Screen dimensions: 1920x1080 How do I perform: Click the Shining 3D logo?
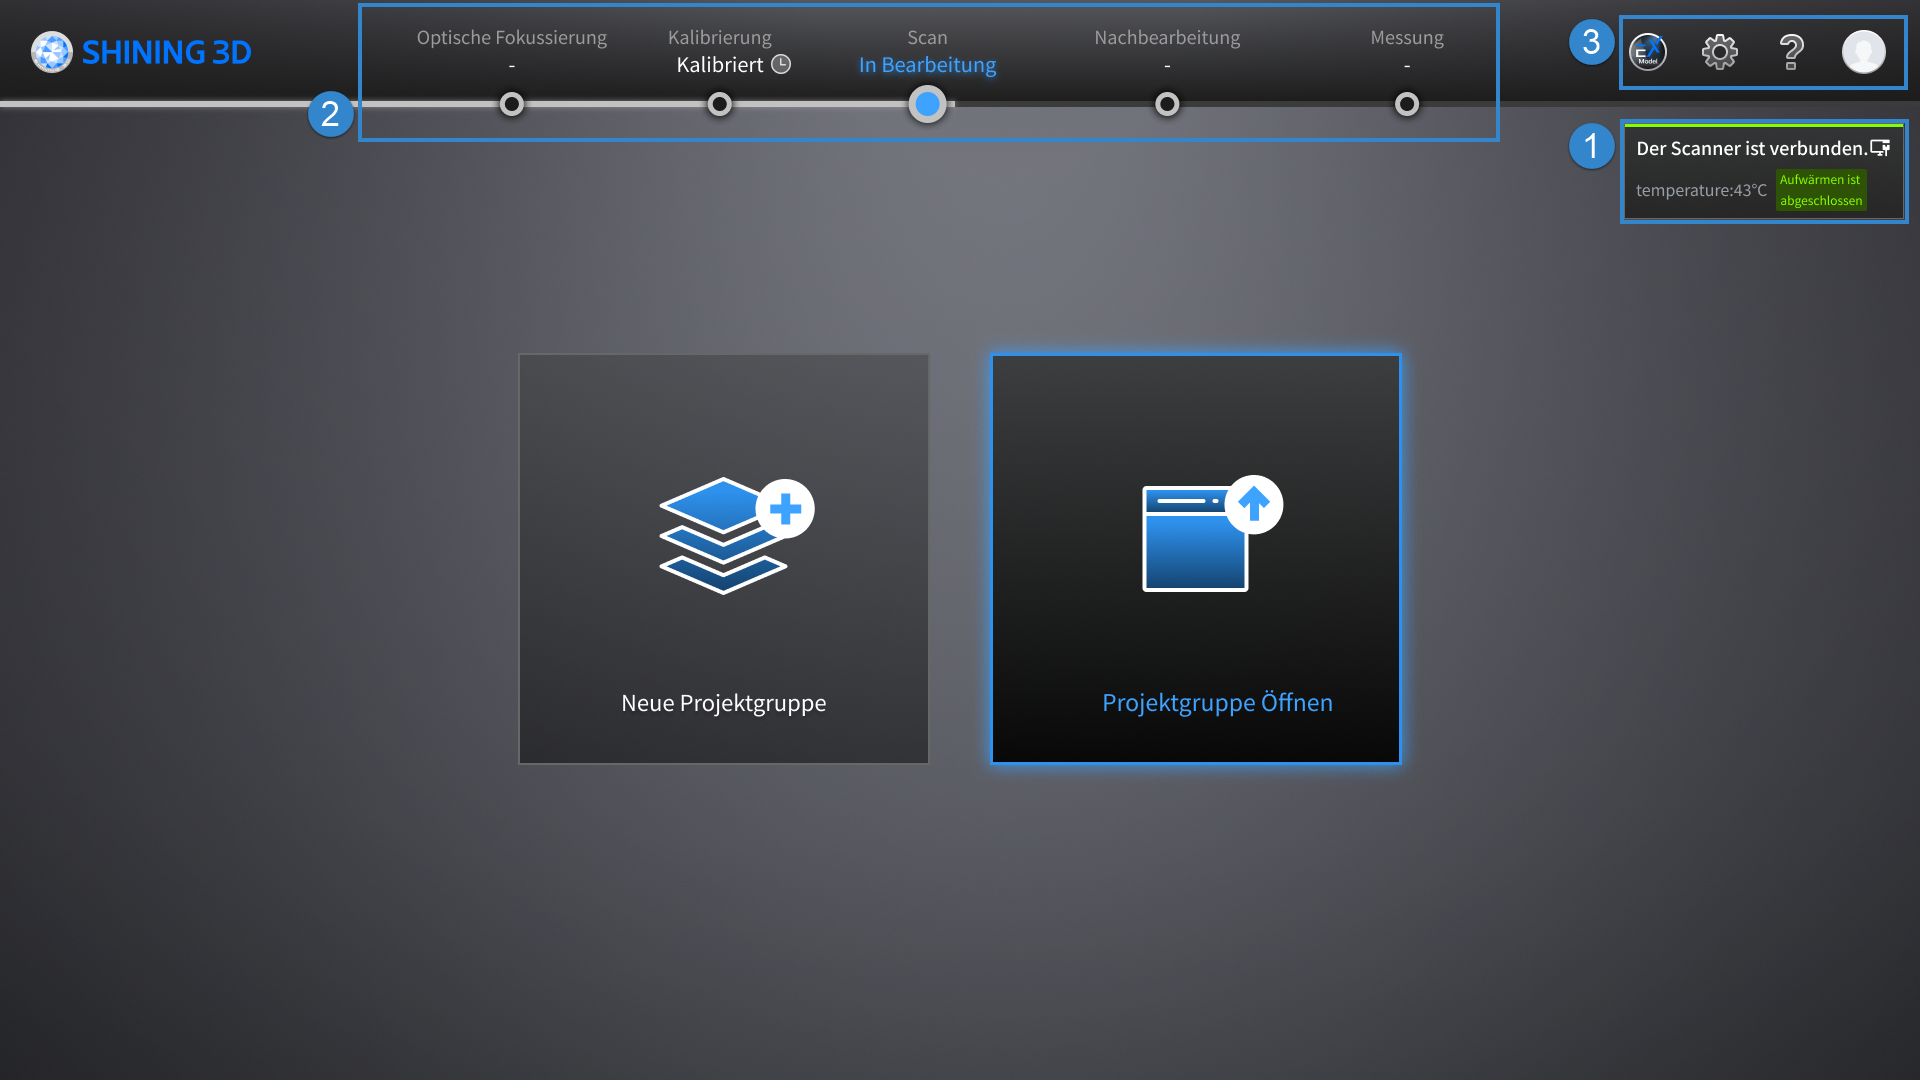(141, 52)
